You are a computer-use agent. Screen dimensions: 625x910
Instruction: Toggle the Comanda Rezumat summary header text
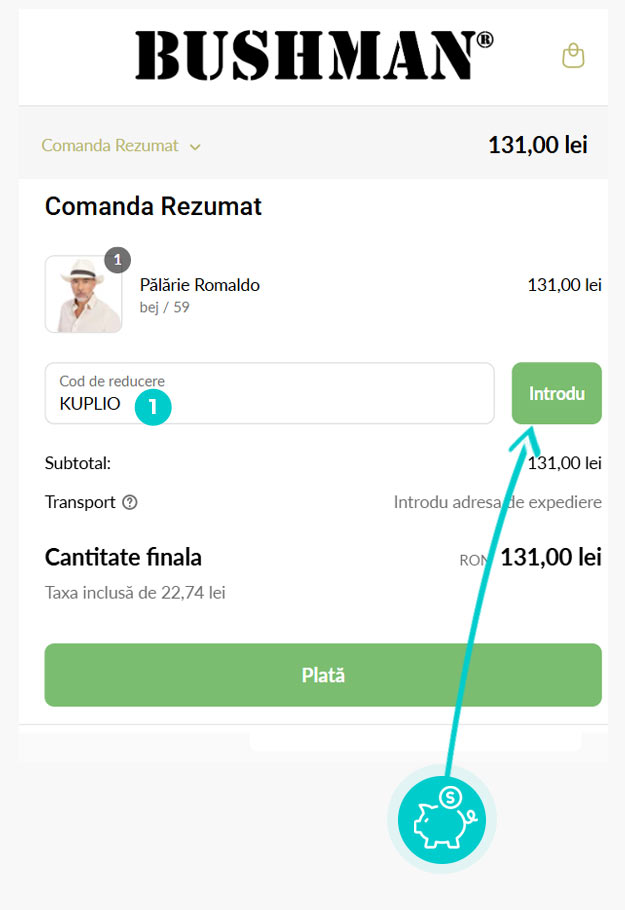click(110, 146)
